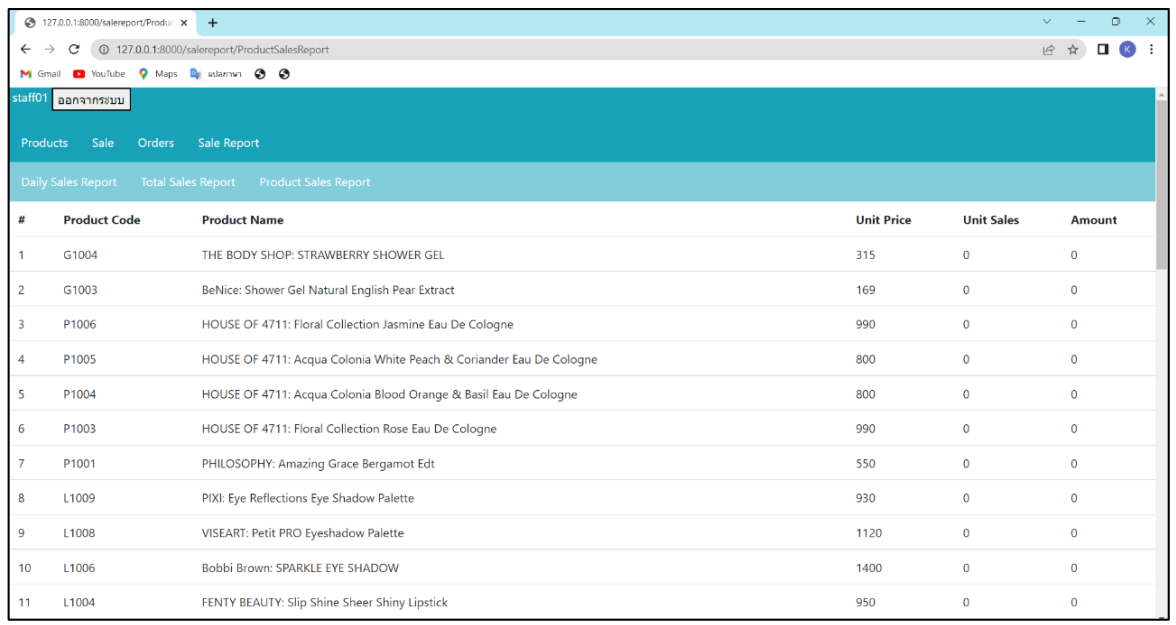Viewport: 1176px width, 625px height.
Task: Navigate back using the browser back arrow
Action: coord(25,47)
